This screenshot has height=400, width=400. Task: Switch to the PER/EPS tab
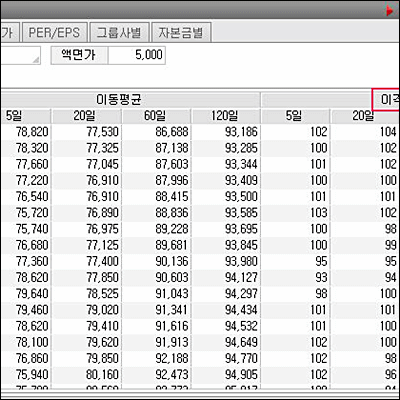[x=54, y=32]
